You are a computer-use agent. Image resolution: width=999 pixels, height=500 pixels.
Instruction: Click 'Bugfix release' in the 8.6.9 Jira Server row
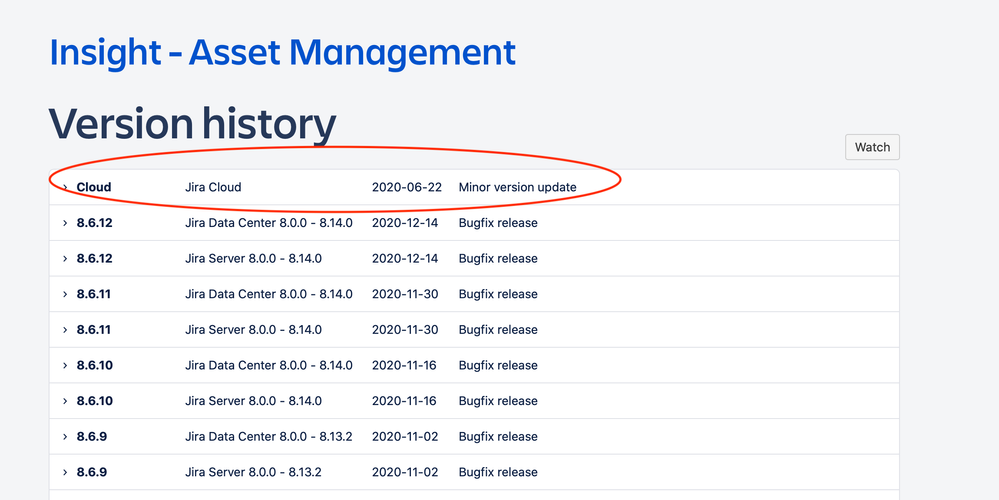[x=498, y=473]
